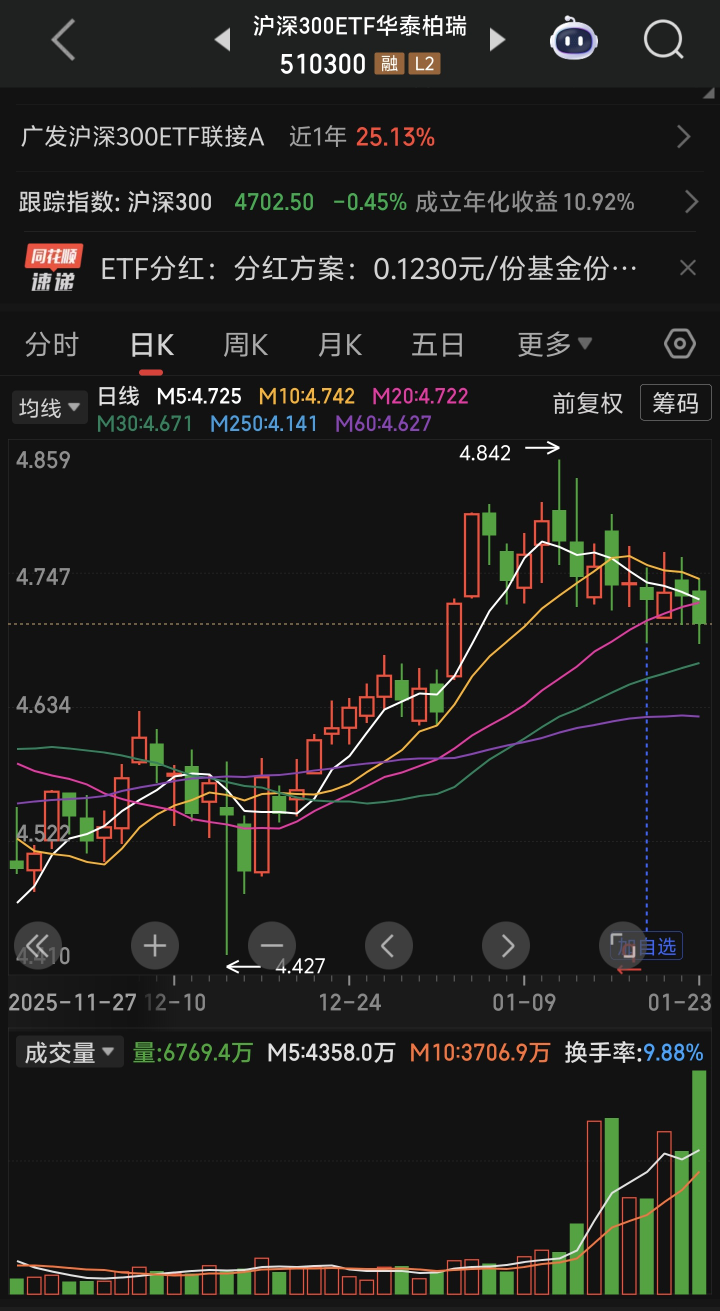Open the robot AI assistant
This screenshot has width=720, height=1311.
click(574, 40)
